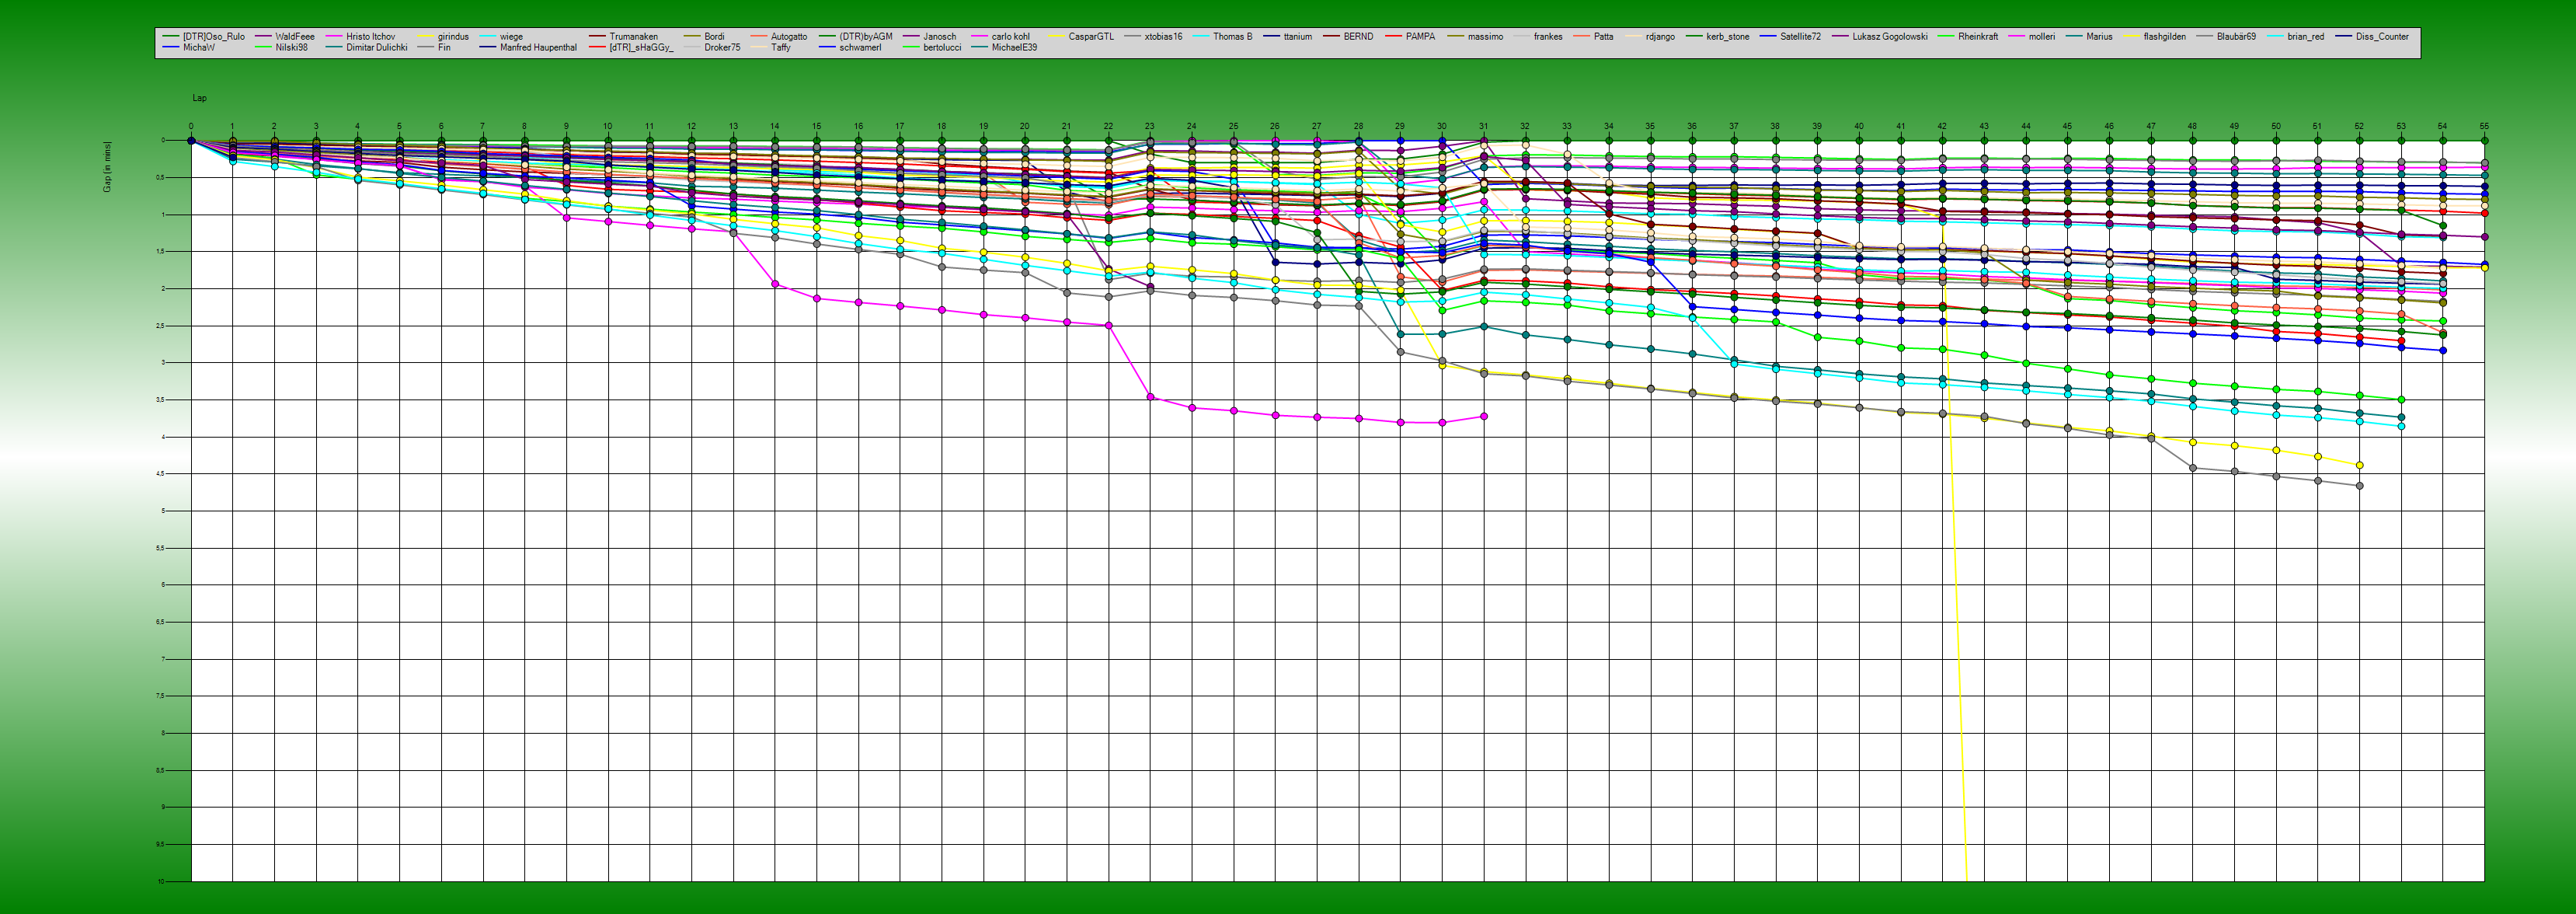Screen dimensions: 2576x914
Task: Click lap number 31 on top axis
Action: (1483, 127)
